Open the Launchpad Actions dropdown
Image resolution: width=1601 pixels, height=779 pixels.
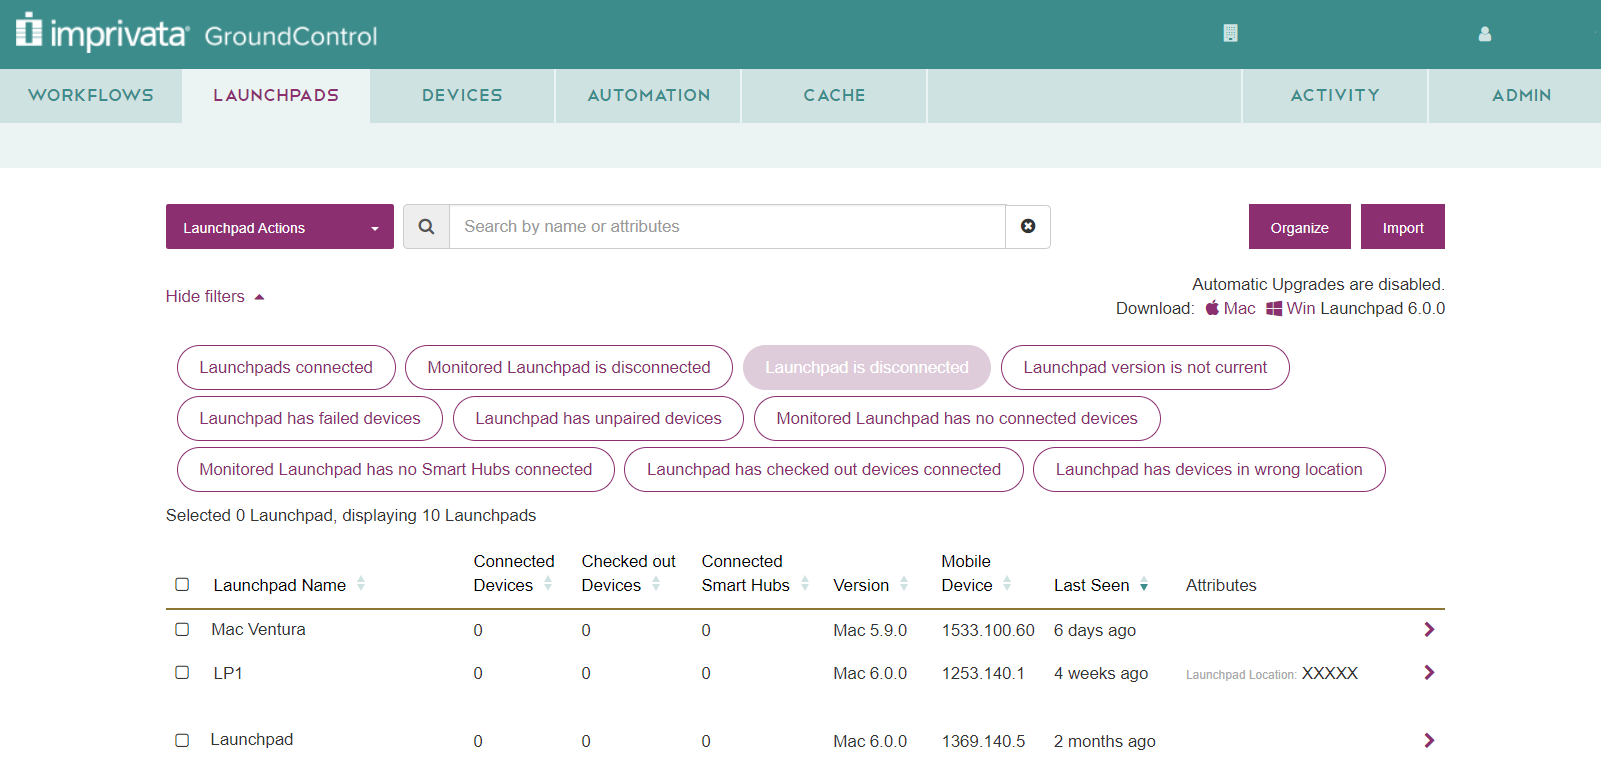(280, 227)
